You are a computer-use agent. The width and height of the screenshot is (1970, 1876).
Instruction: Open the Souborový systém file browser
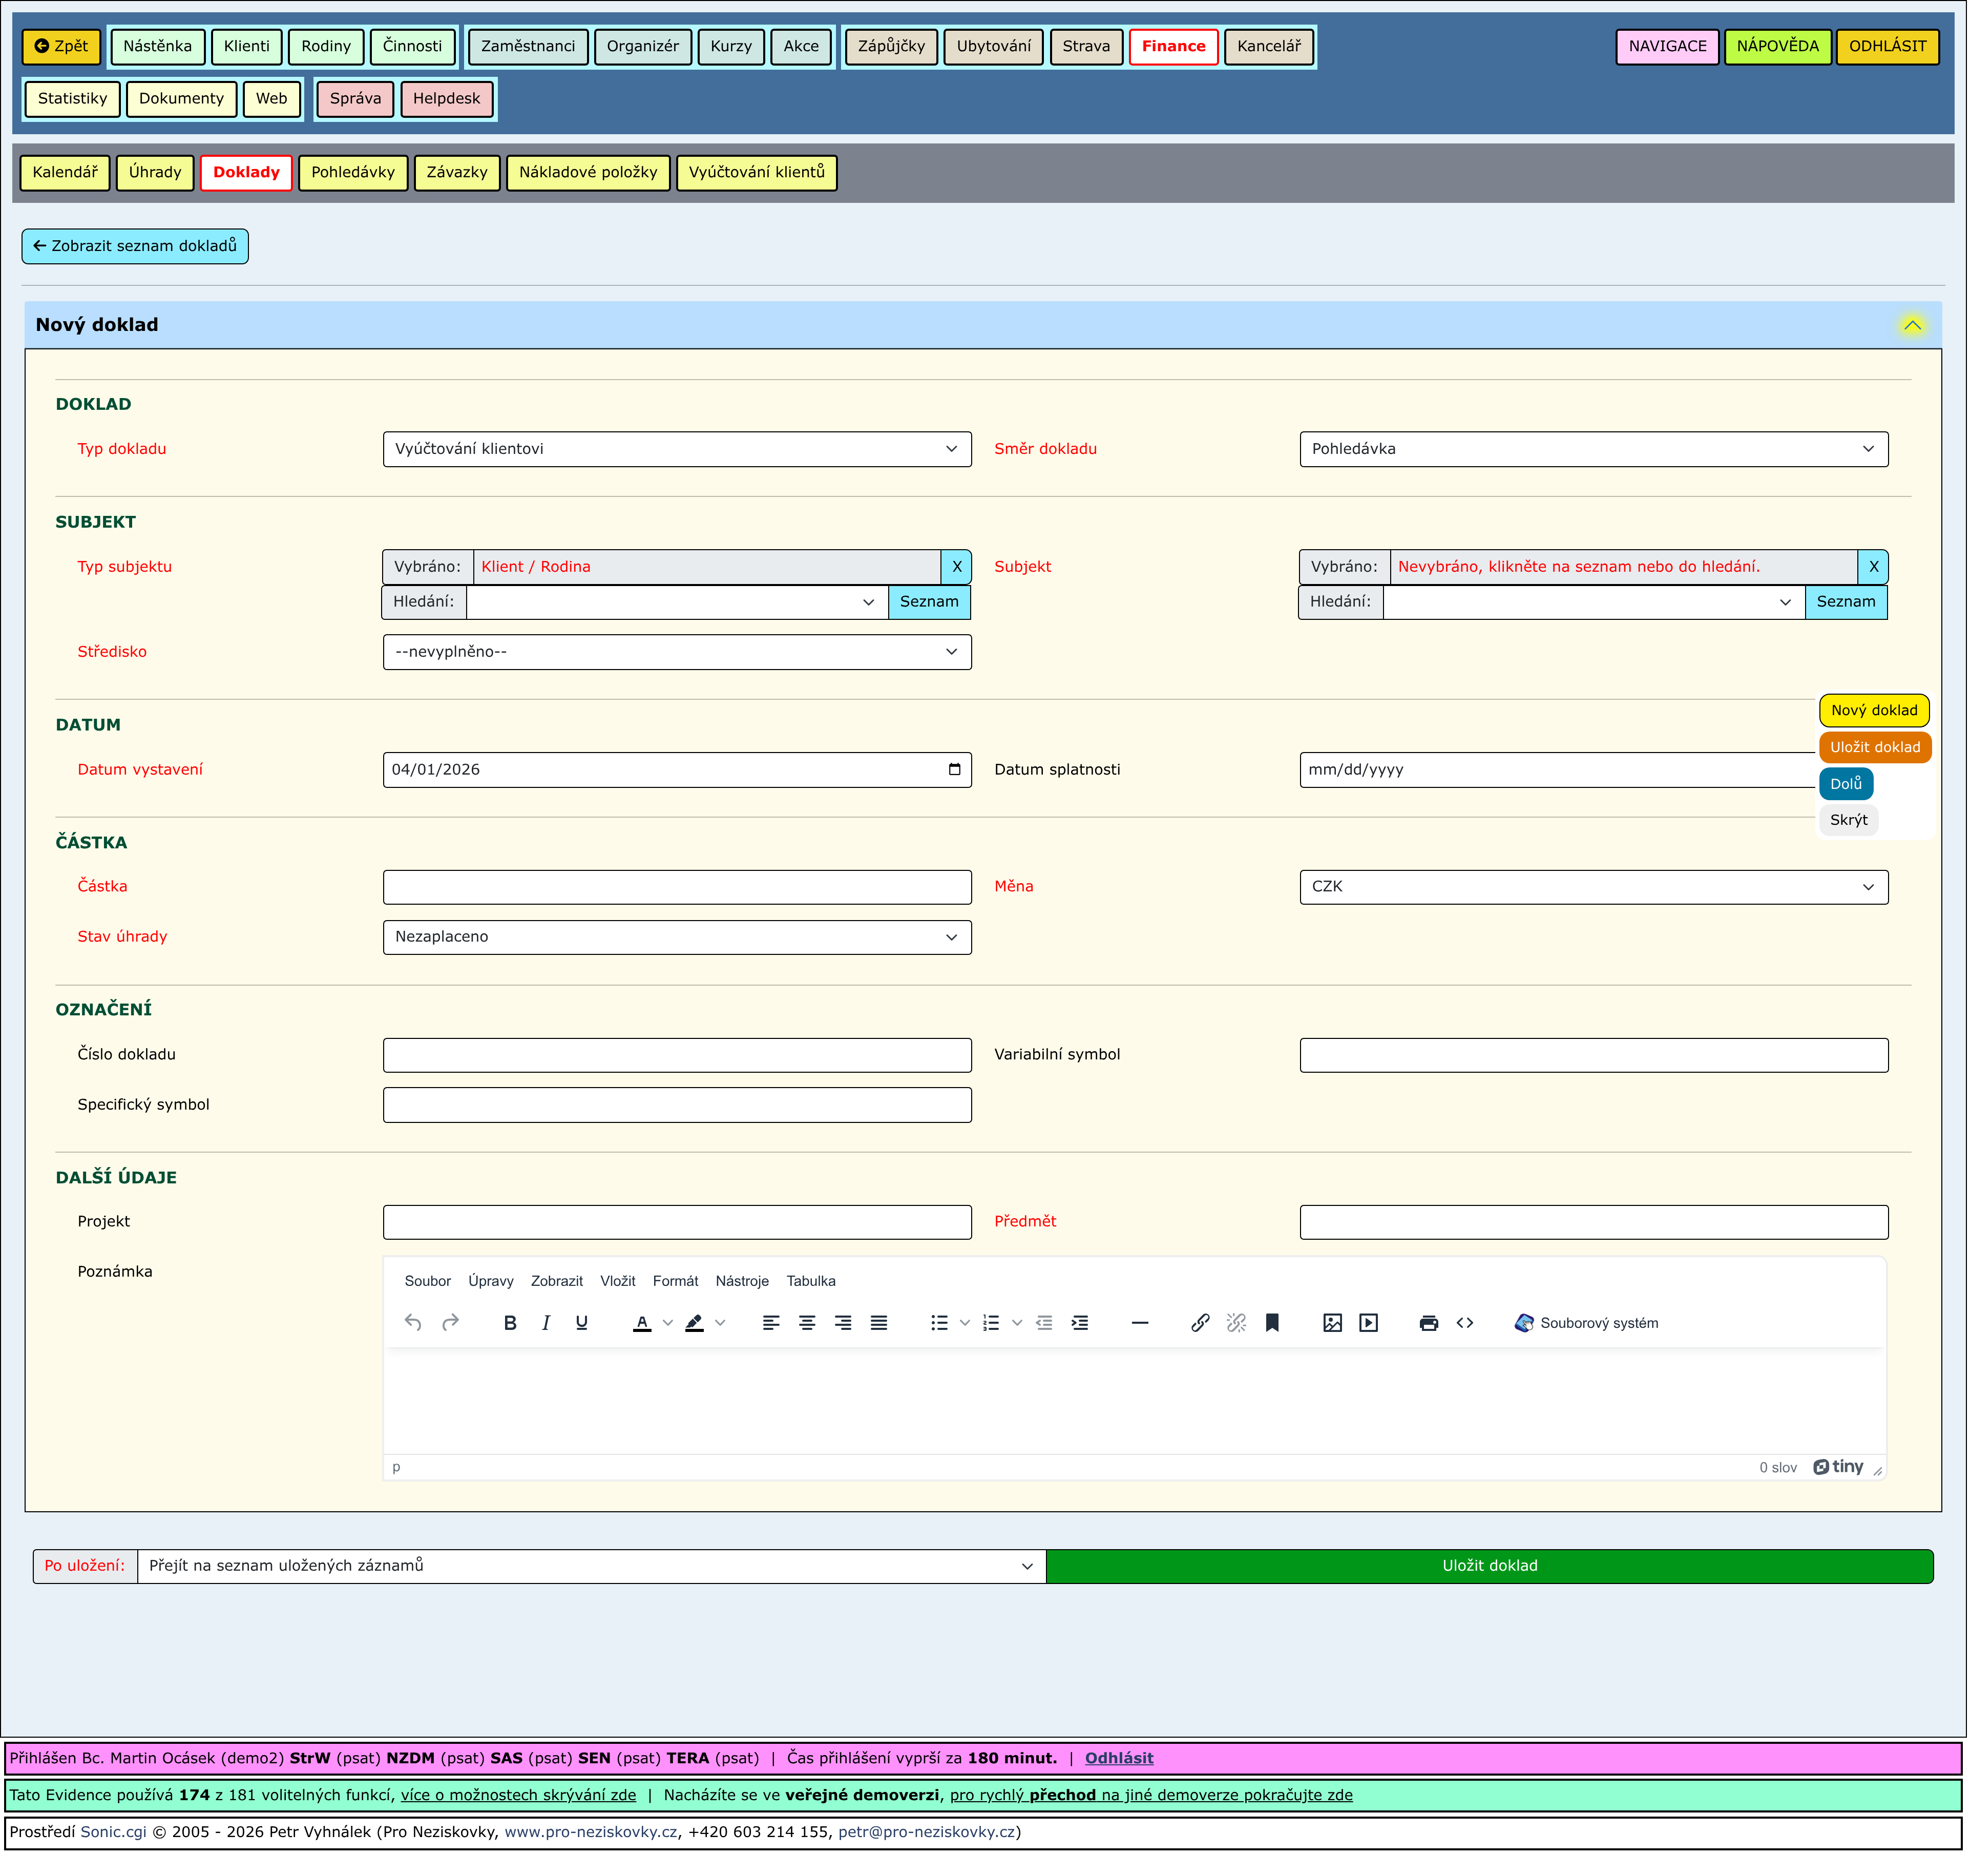[x=1587, y=1324]
